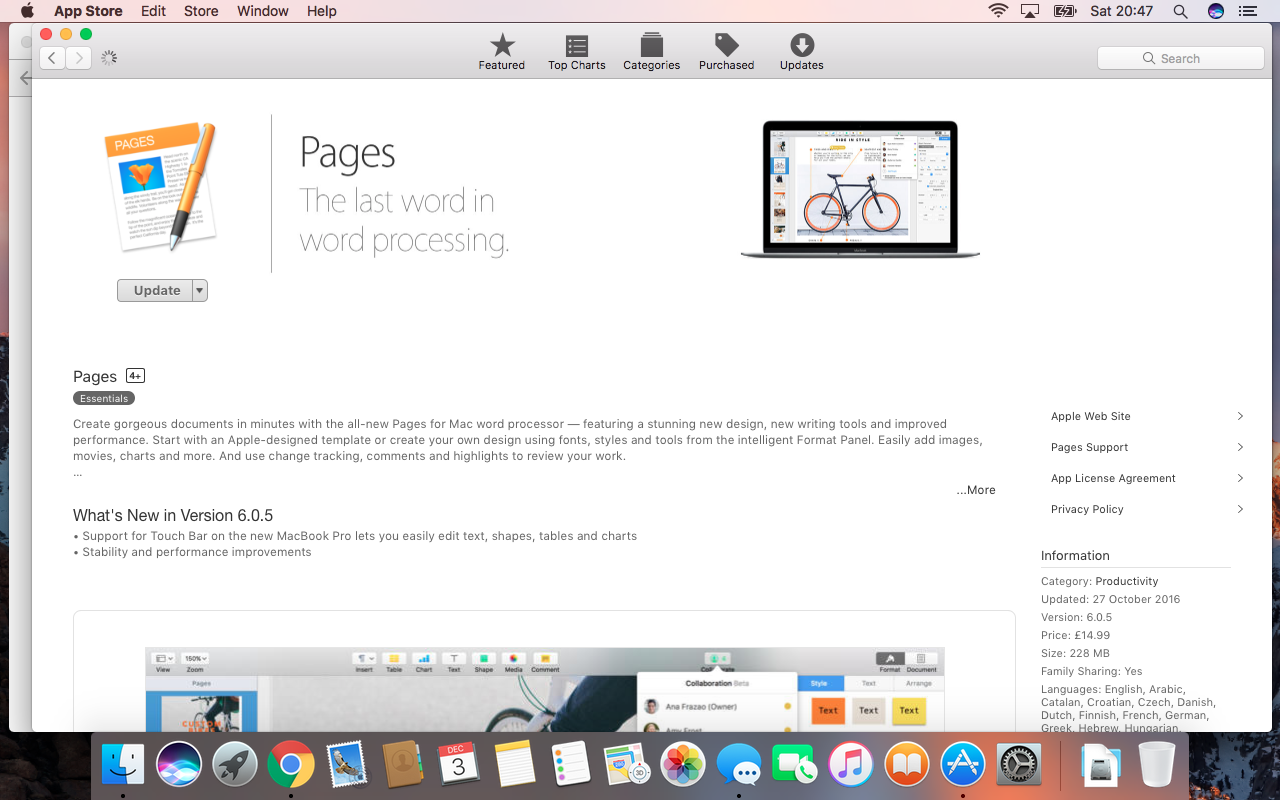Open the Help menu
This screenshot has width=1280, height=800.
tap(322, 11)
